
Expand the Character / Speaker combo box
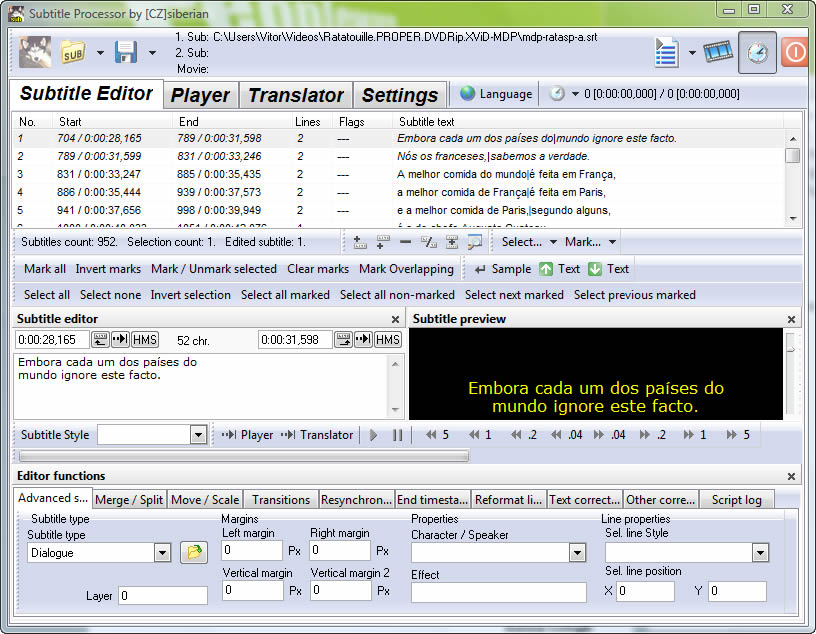(577, 553)
